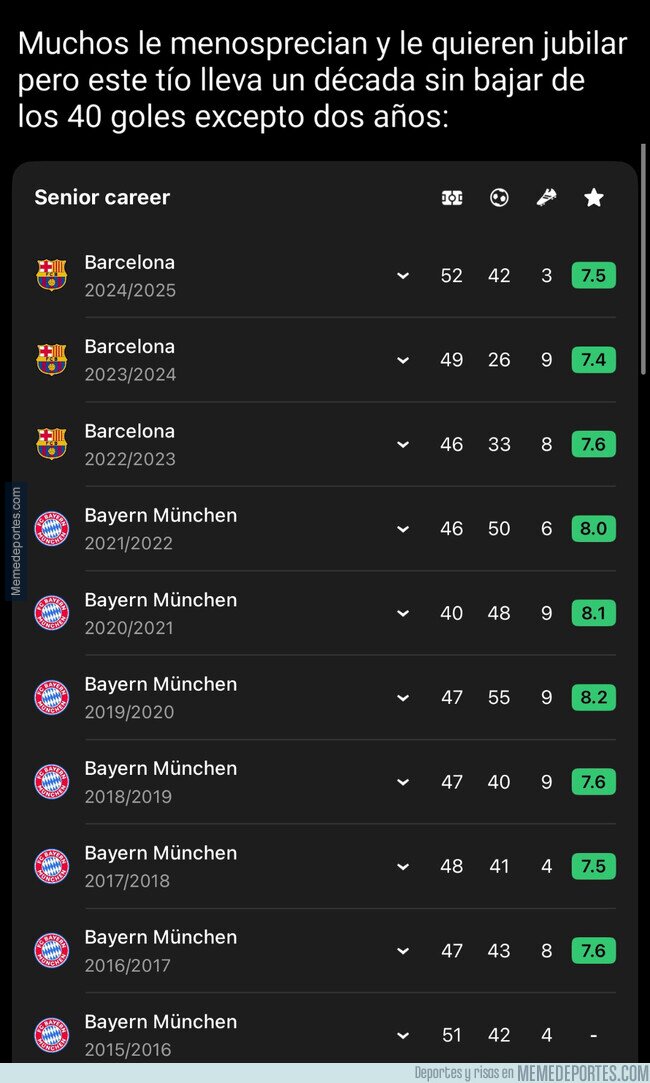Select the 7.4 rating badge for 2023/2024
The width and height of the screenshot is (650, 1083).
click(x=594, y=360)
